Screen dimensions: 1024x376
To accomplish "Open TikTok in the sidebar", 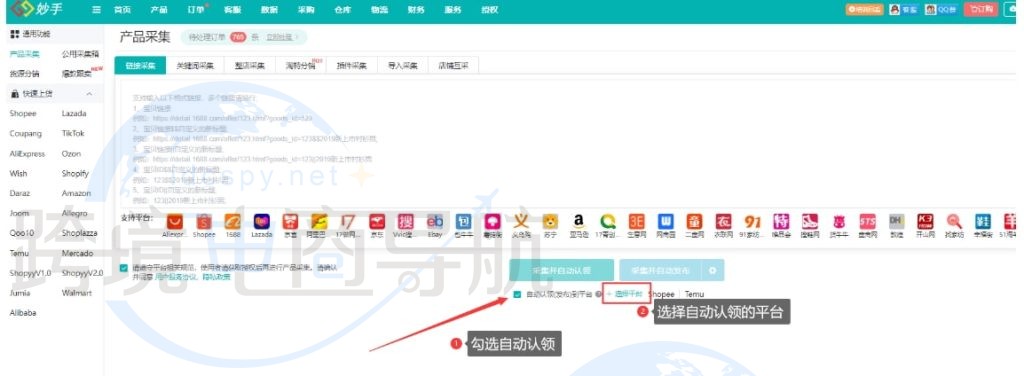I will 72,133.
